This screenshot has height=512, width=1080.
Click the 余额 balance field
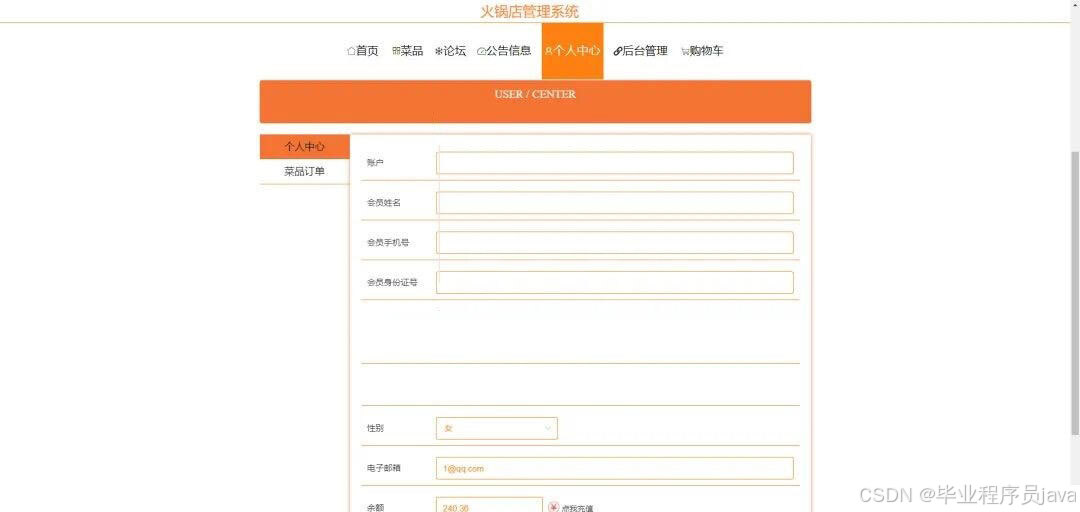pyautogui.click(x=489, y=506)
